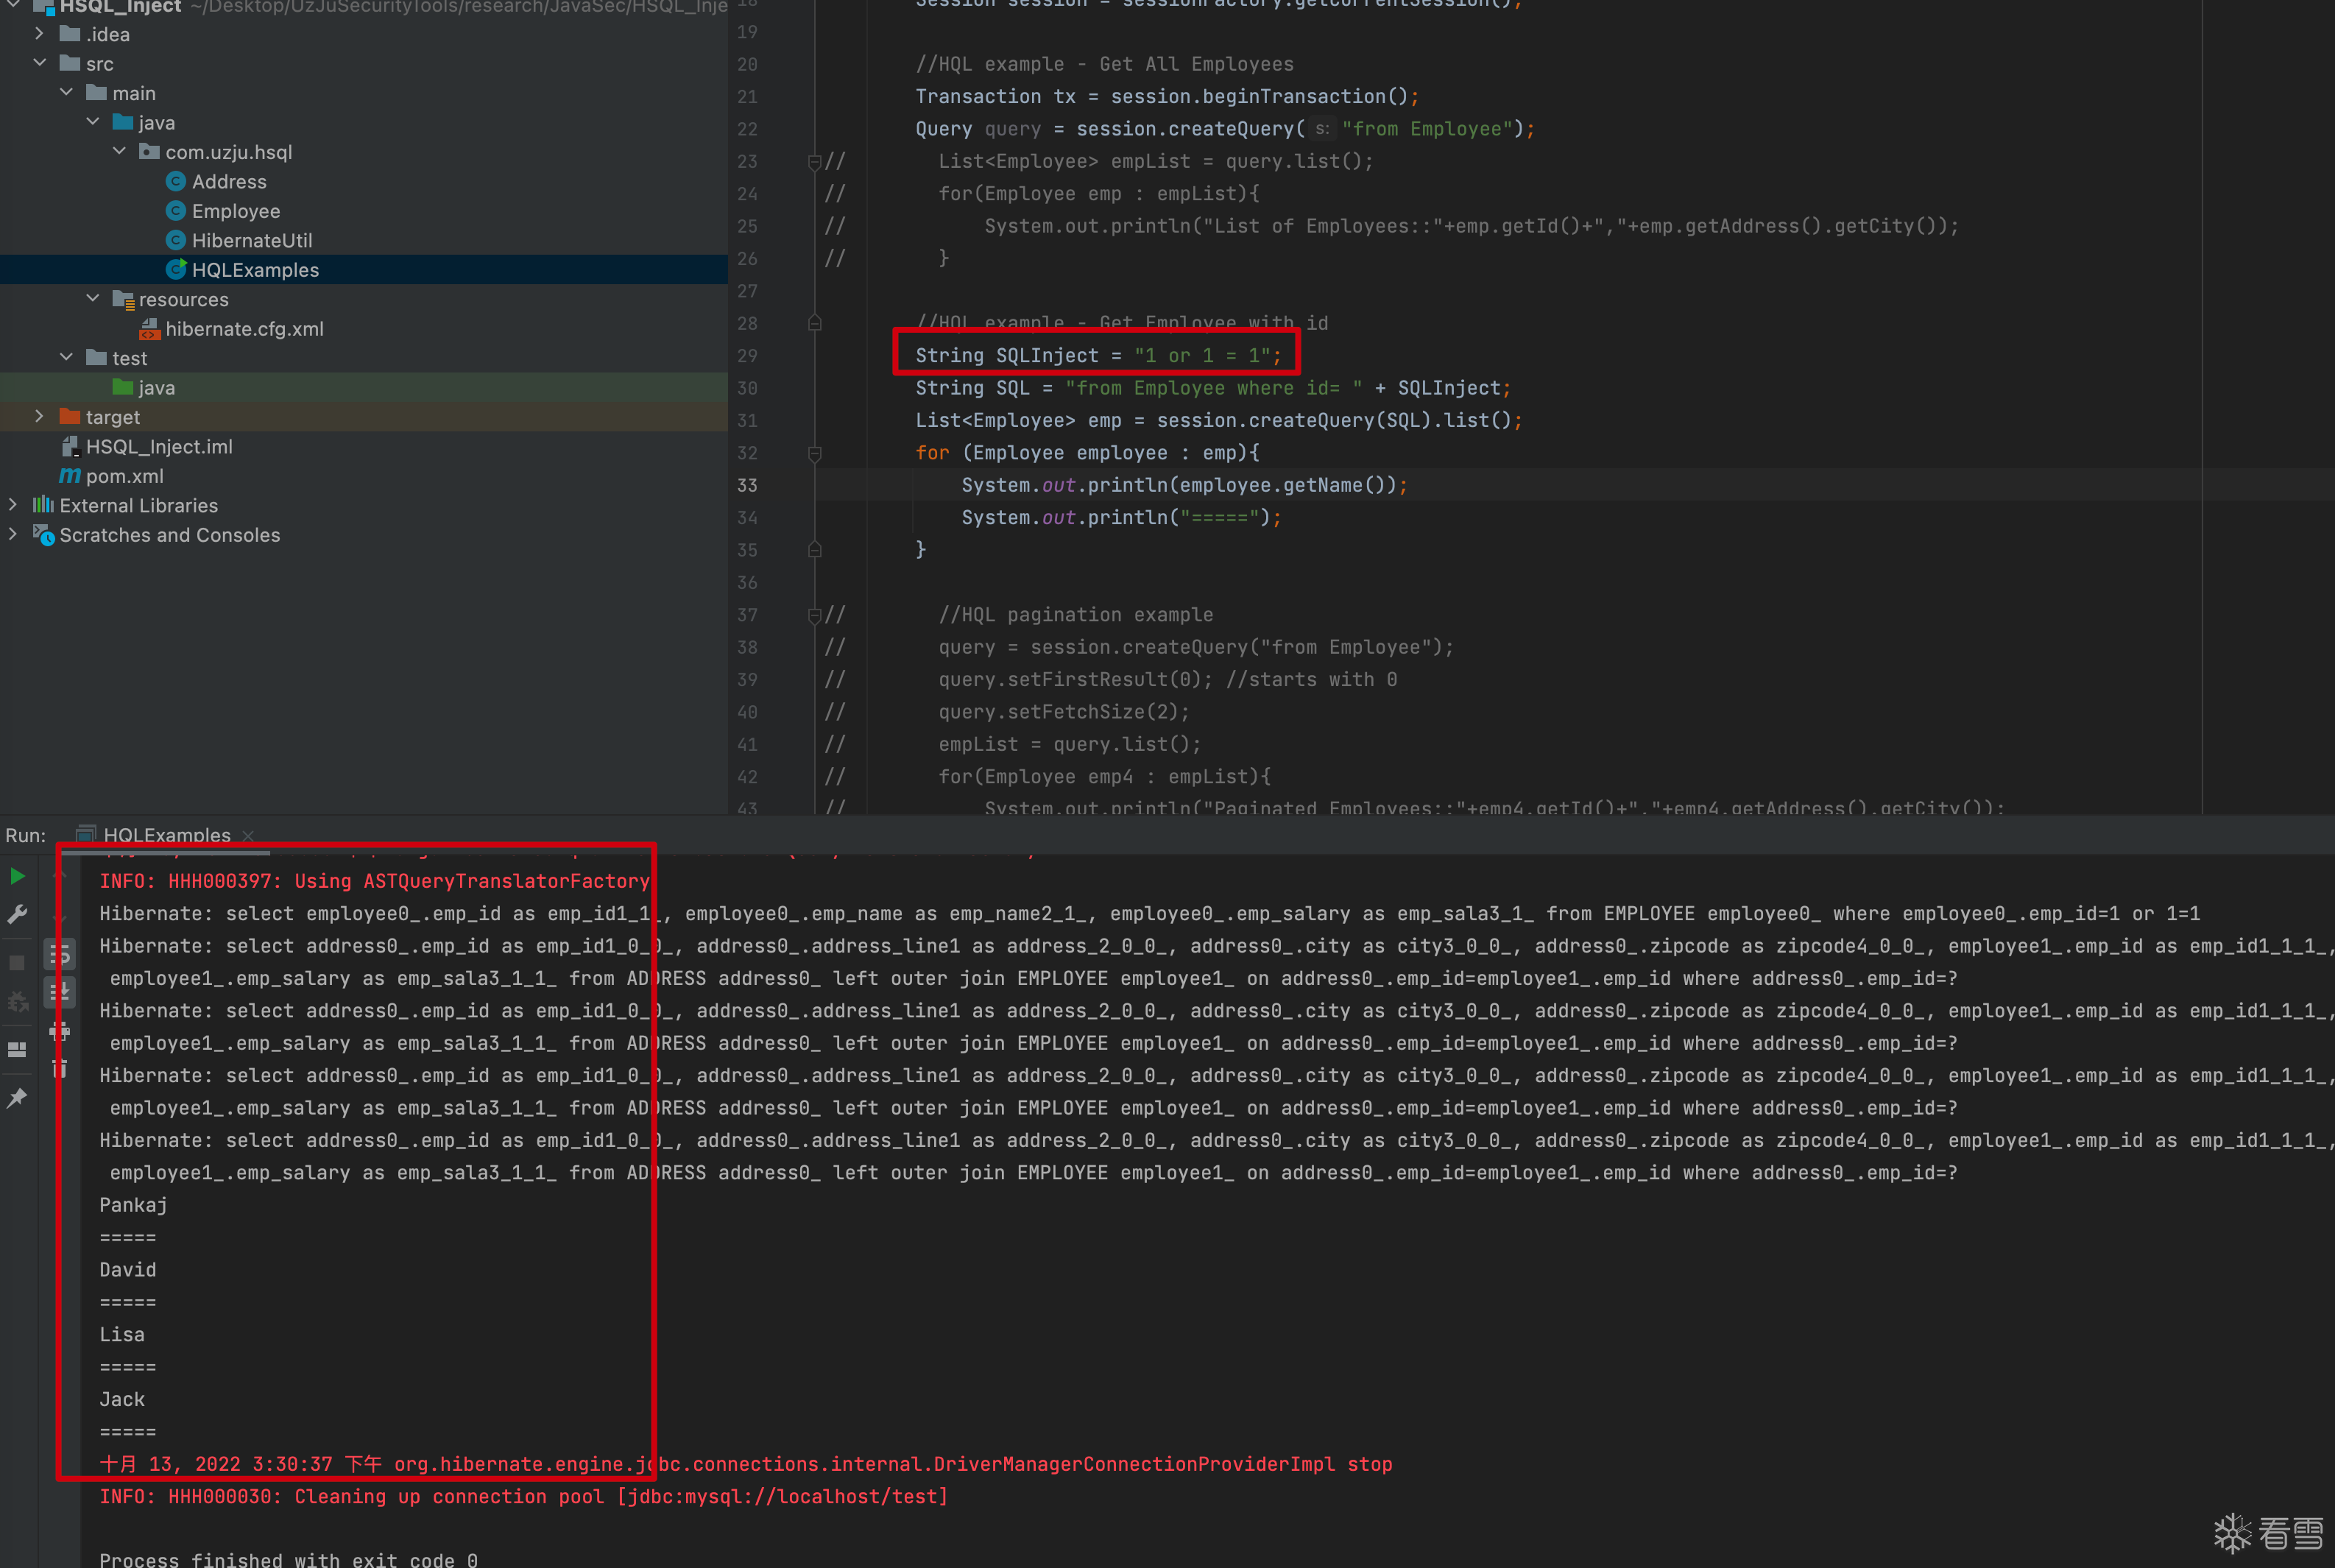2335x1568 pixels.
Task: Close the HQLExamples run tab
Action: [248, 835]
